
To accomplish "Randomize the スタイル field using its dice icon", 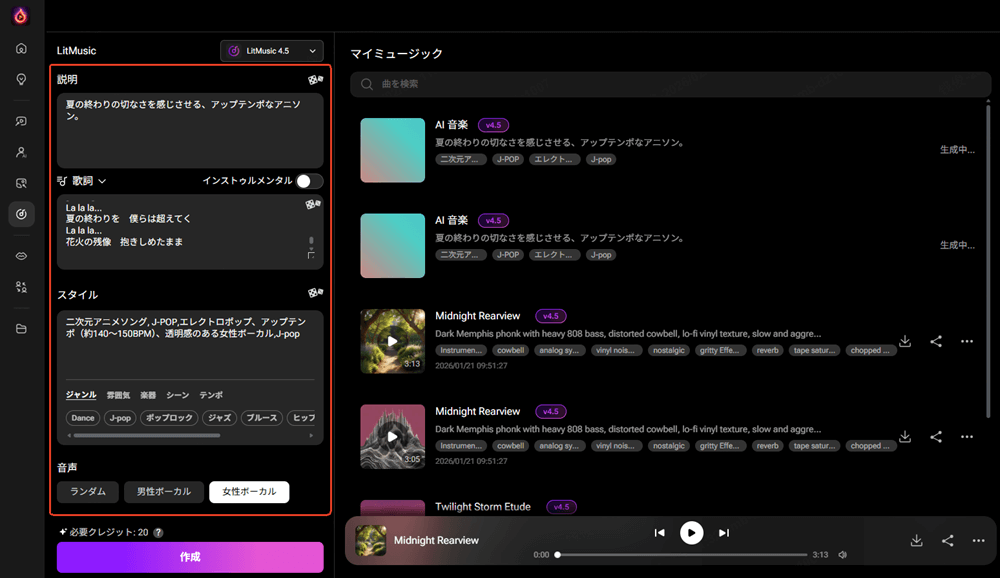I will [x=315, y=292].
